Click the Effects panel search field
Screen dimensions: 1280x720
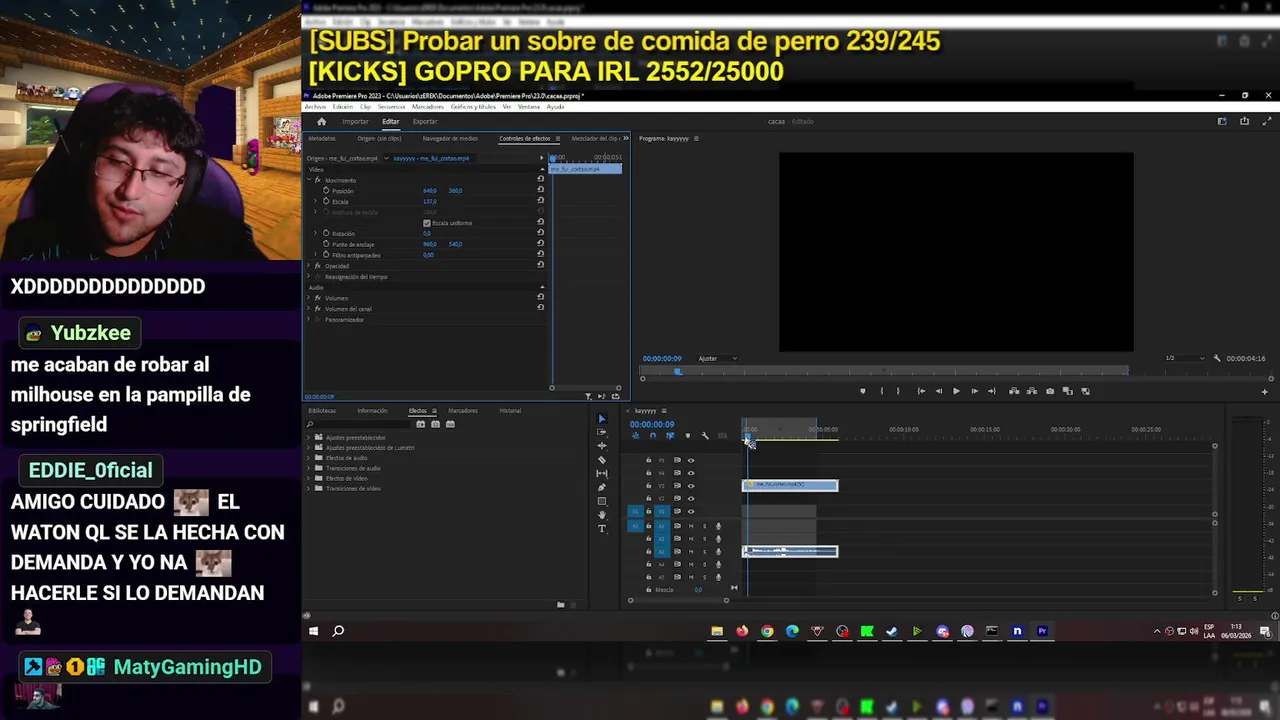(x=358, y=424)
